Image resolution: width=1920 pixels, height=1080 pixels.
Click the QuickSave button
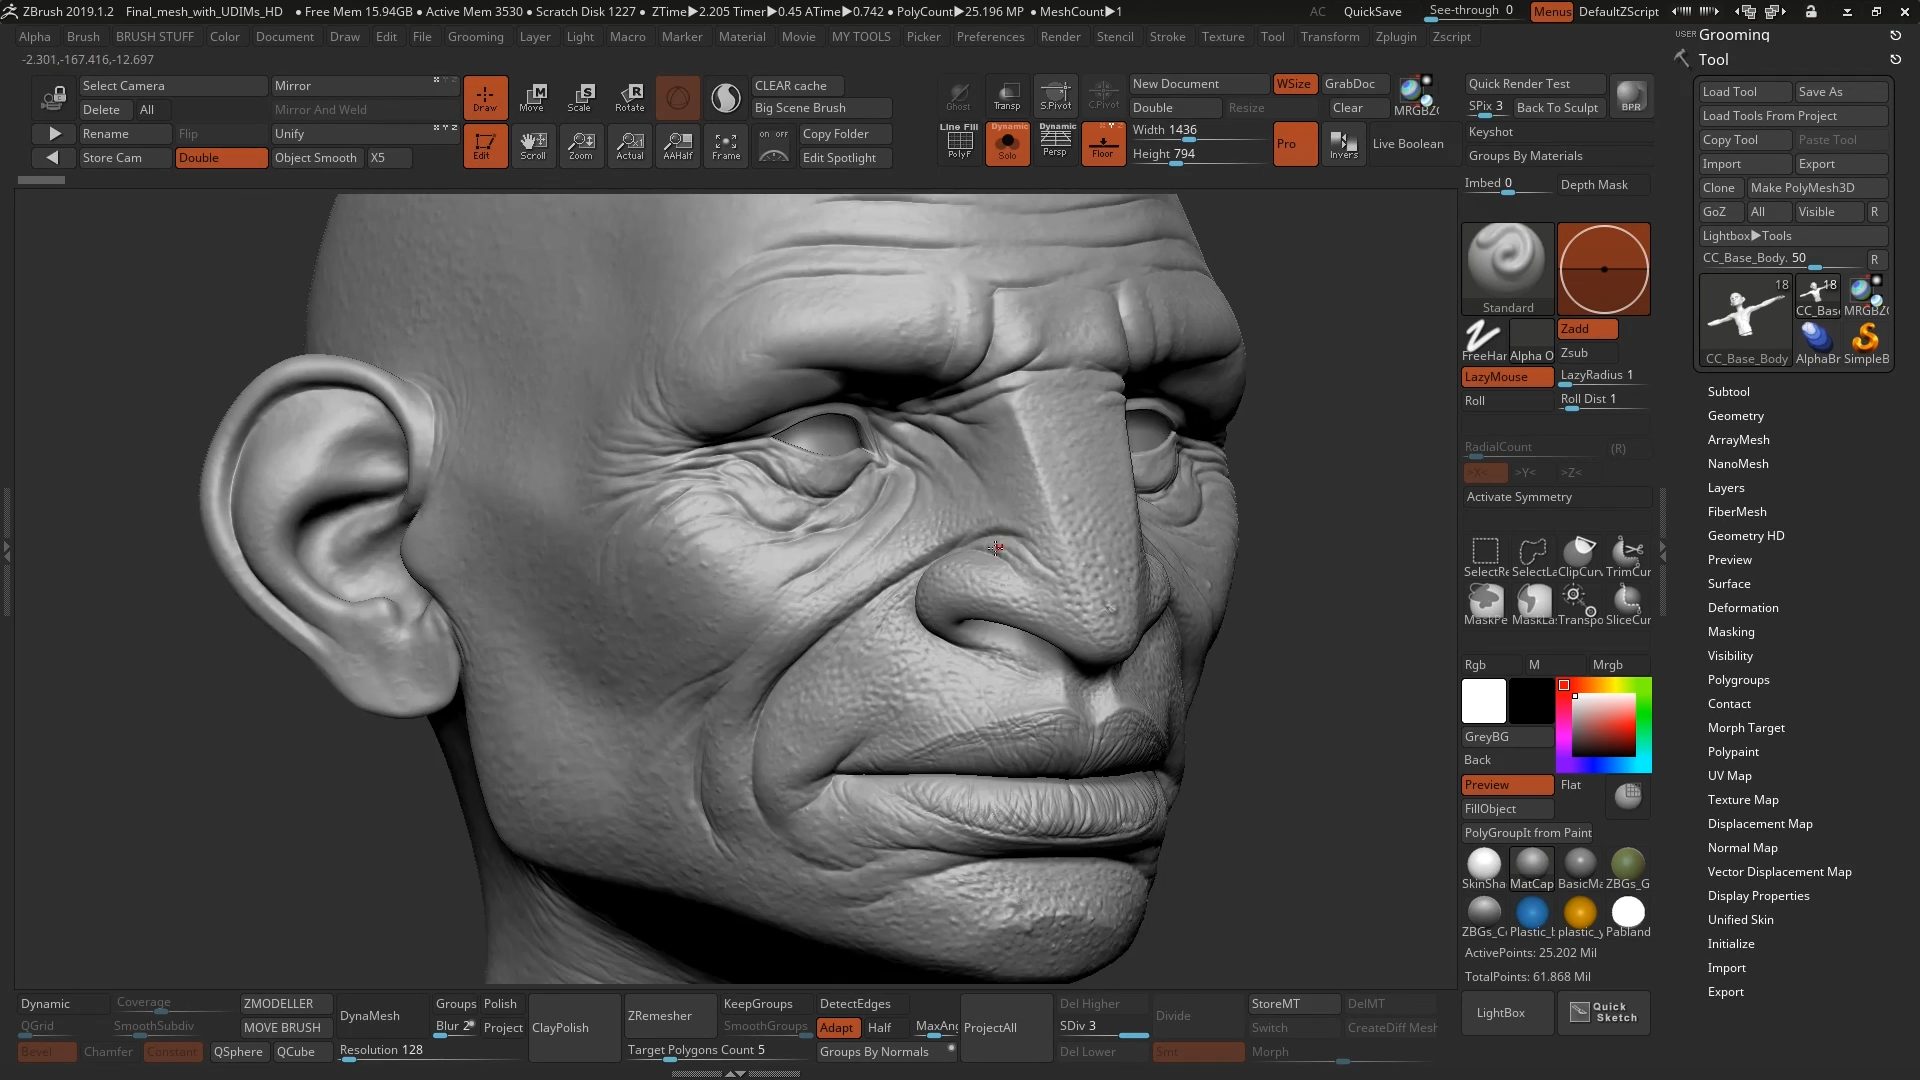click(1372, 12)
